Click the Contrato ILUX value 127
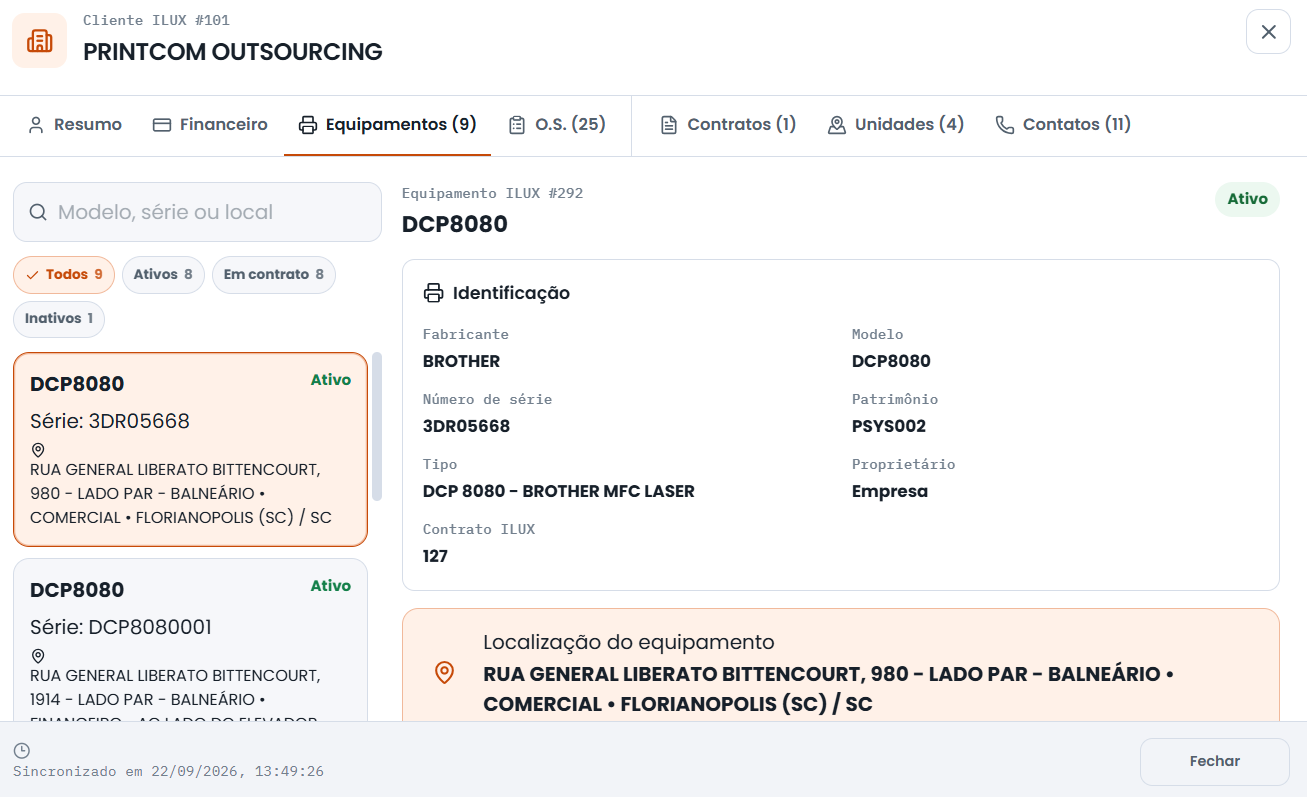1307x797 pixels. click(x=435, y=556)
